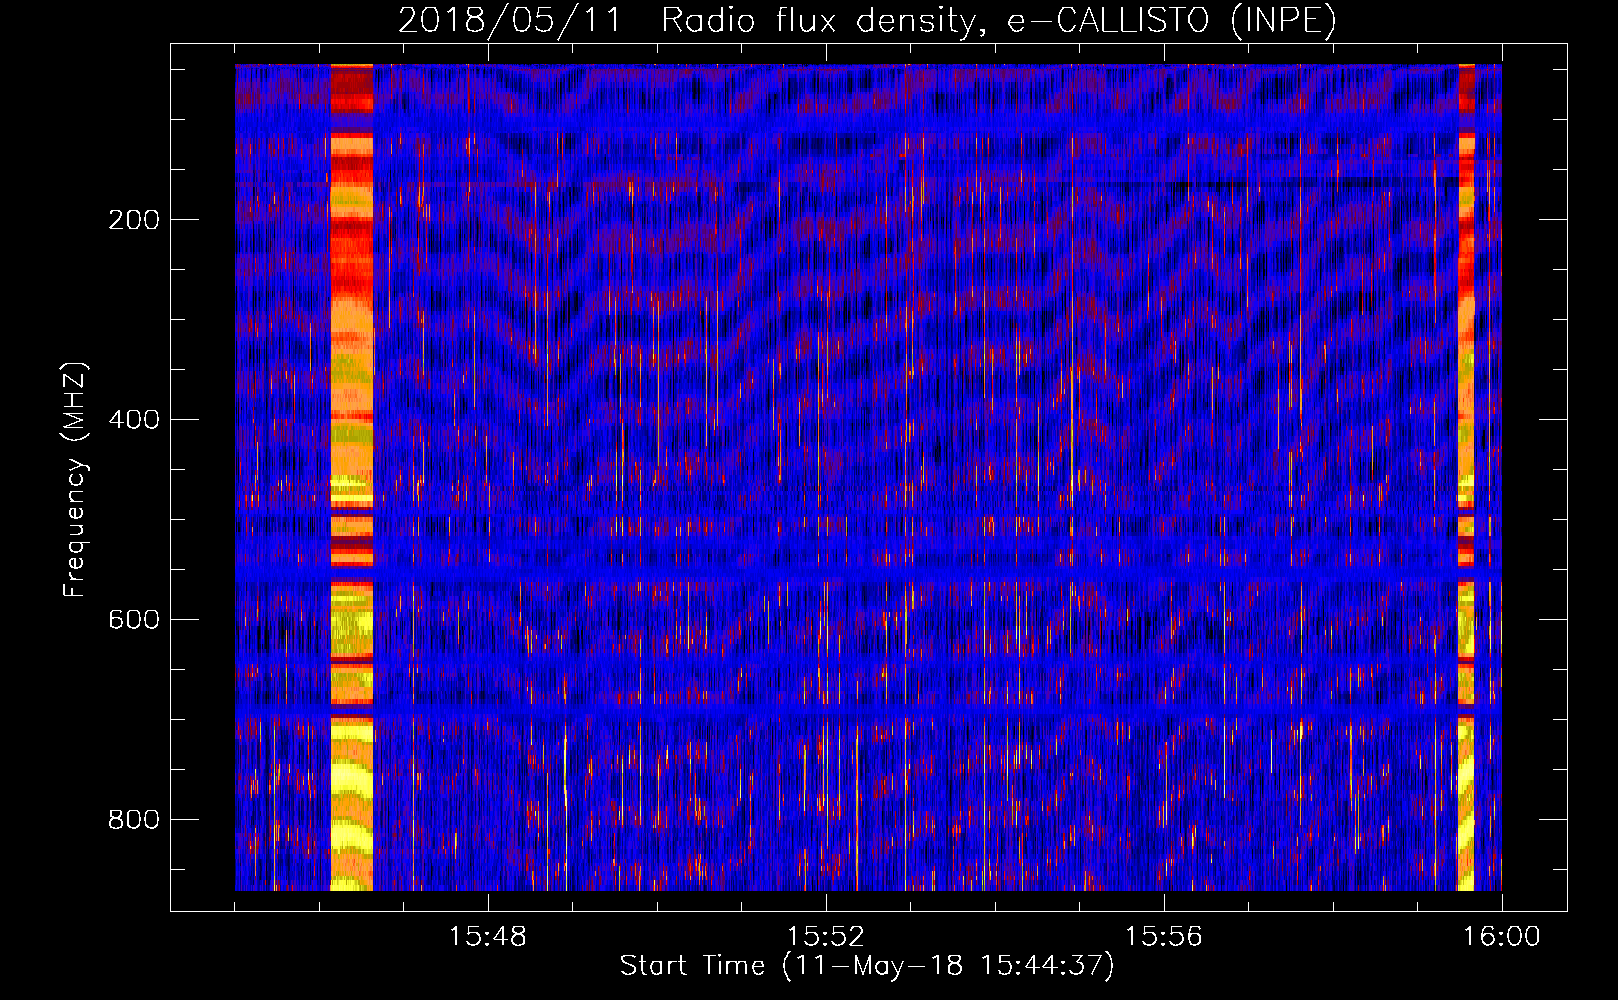This screenshot has width=1618, height=1000.
Task: Click the 15:52 time tick label
Action: [825, 937]
